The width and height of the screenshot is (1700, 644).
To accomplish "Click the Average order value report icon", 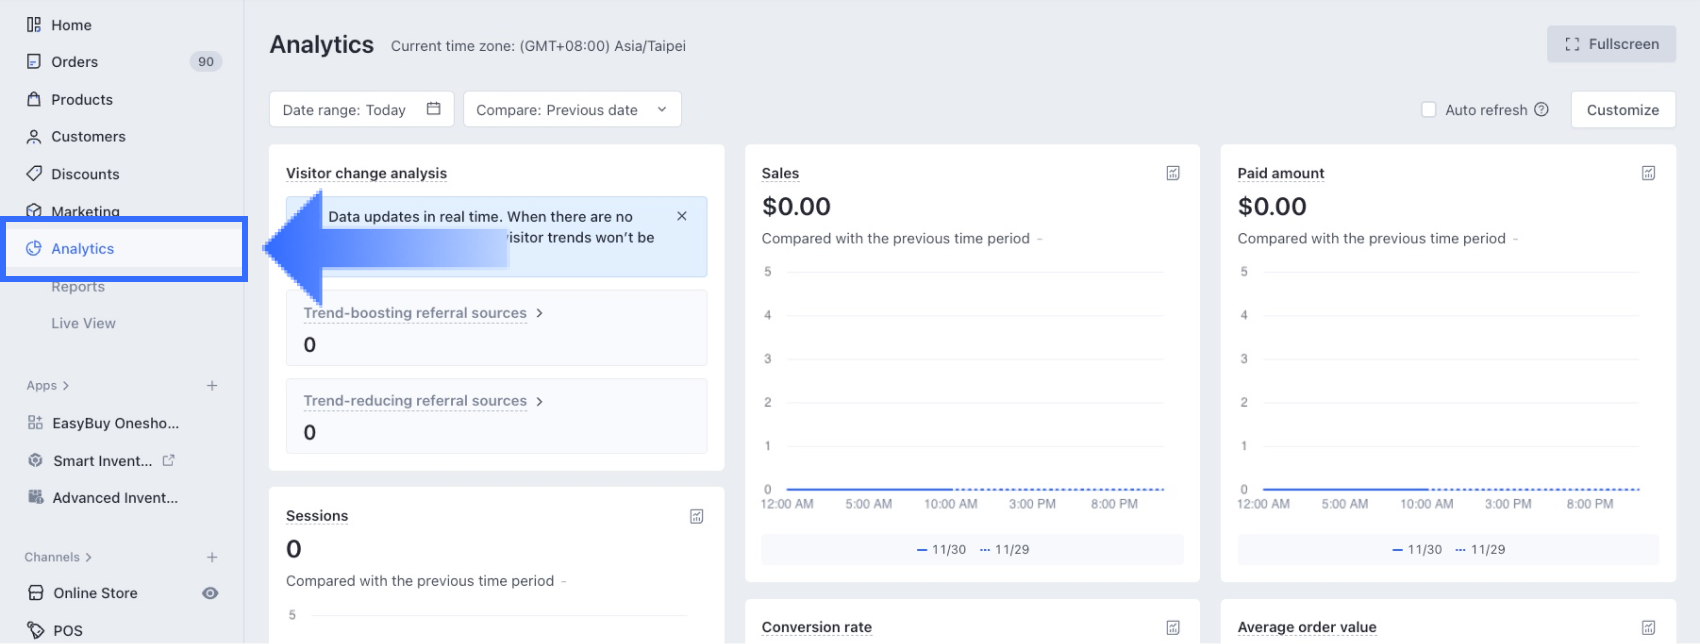I will pos(1648,628).
